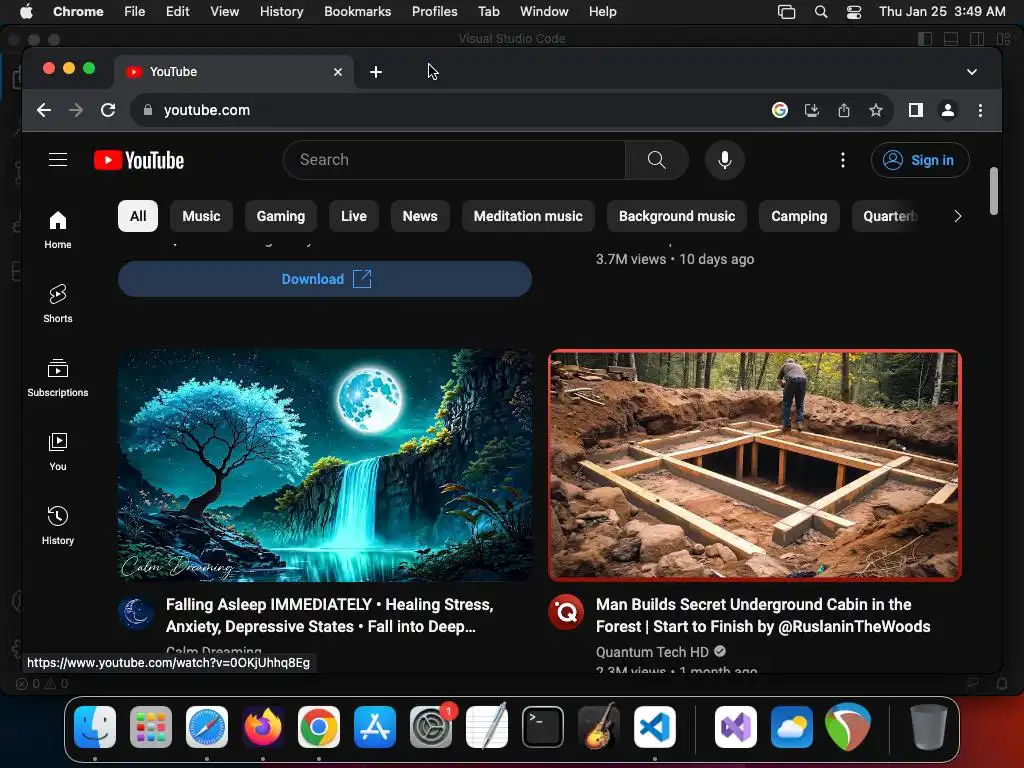This screenshot has width=1024, height=768.
Task: Click the page vertical scrollbar
Action: 993,191
